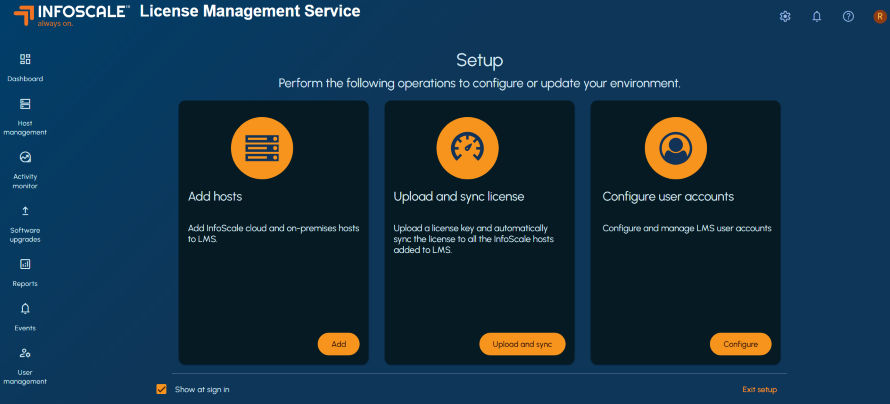Open Events bell icon in sidebar

pos(25,309)
